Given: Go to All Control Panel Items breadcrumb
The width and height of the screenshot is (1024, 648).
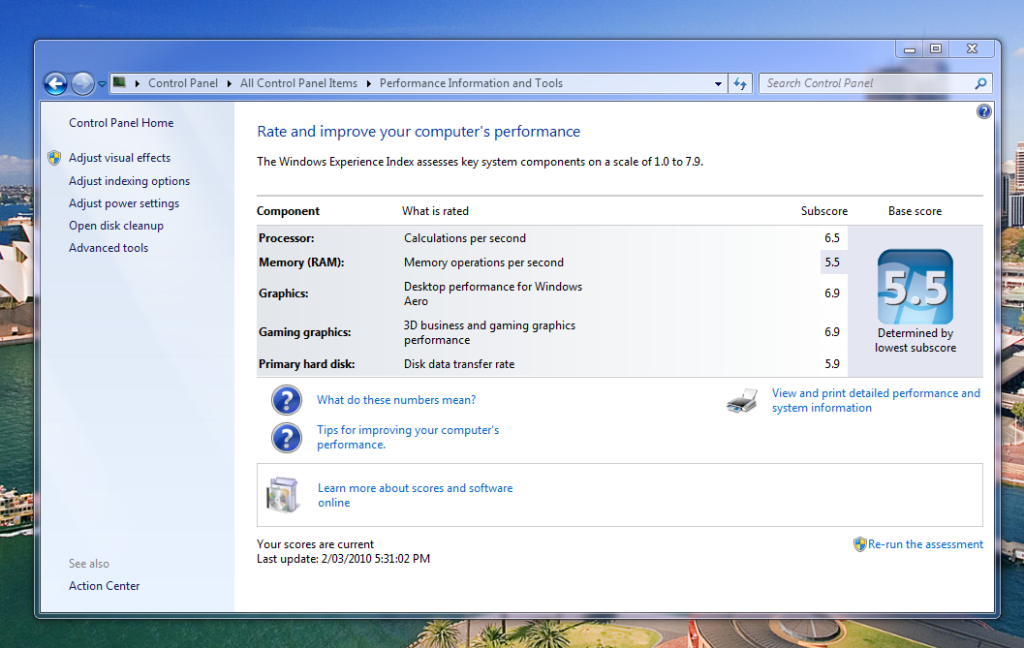Looking at the screenshot, I should [x=298, y=83].
